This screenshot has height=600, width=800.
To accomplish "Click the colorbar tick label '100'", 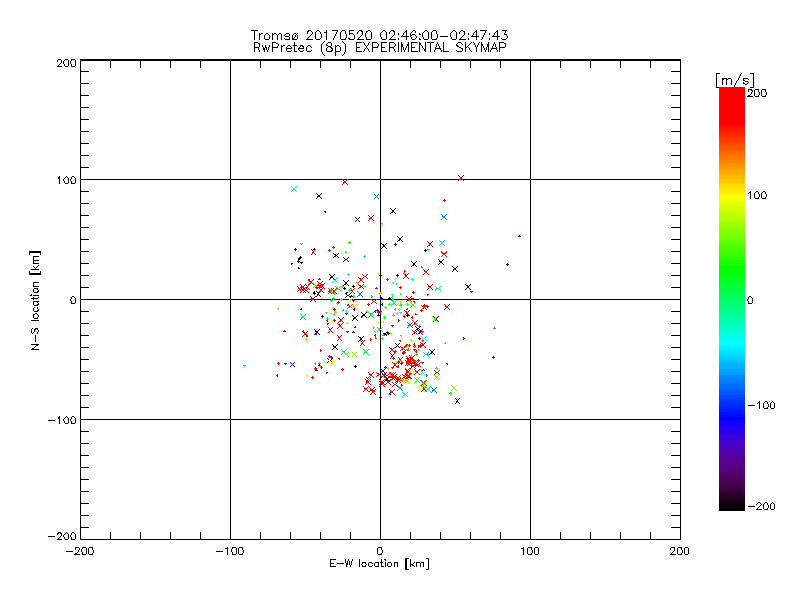I will [x=757, y=195].
